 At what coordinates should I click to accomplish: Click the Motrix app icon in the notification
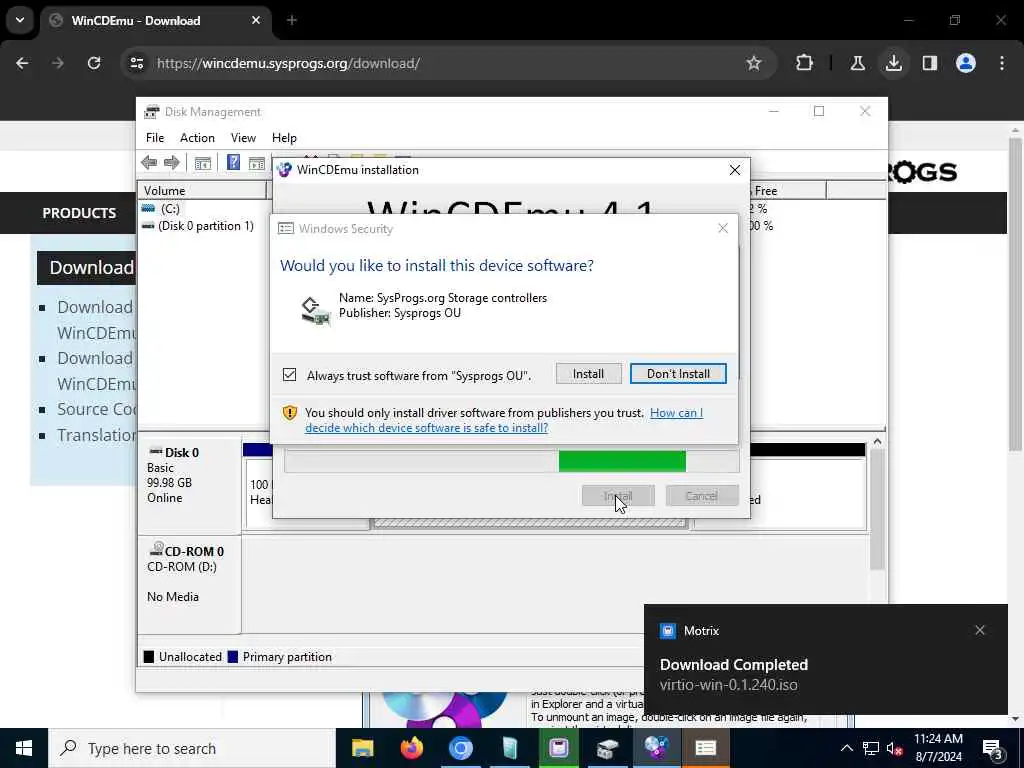pos(667,630)
